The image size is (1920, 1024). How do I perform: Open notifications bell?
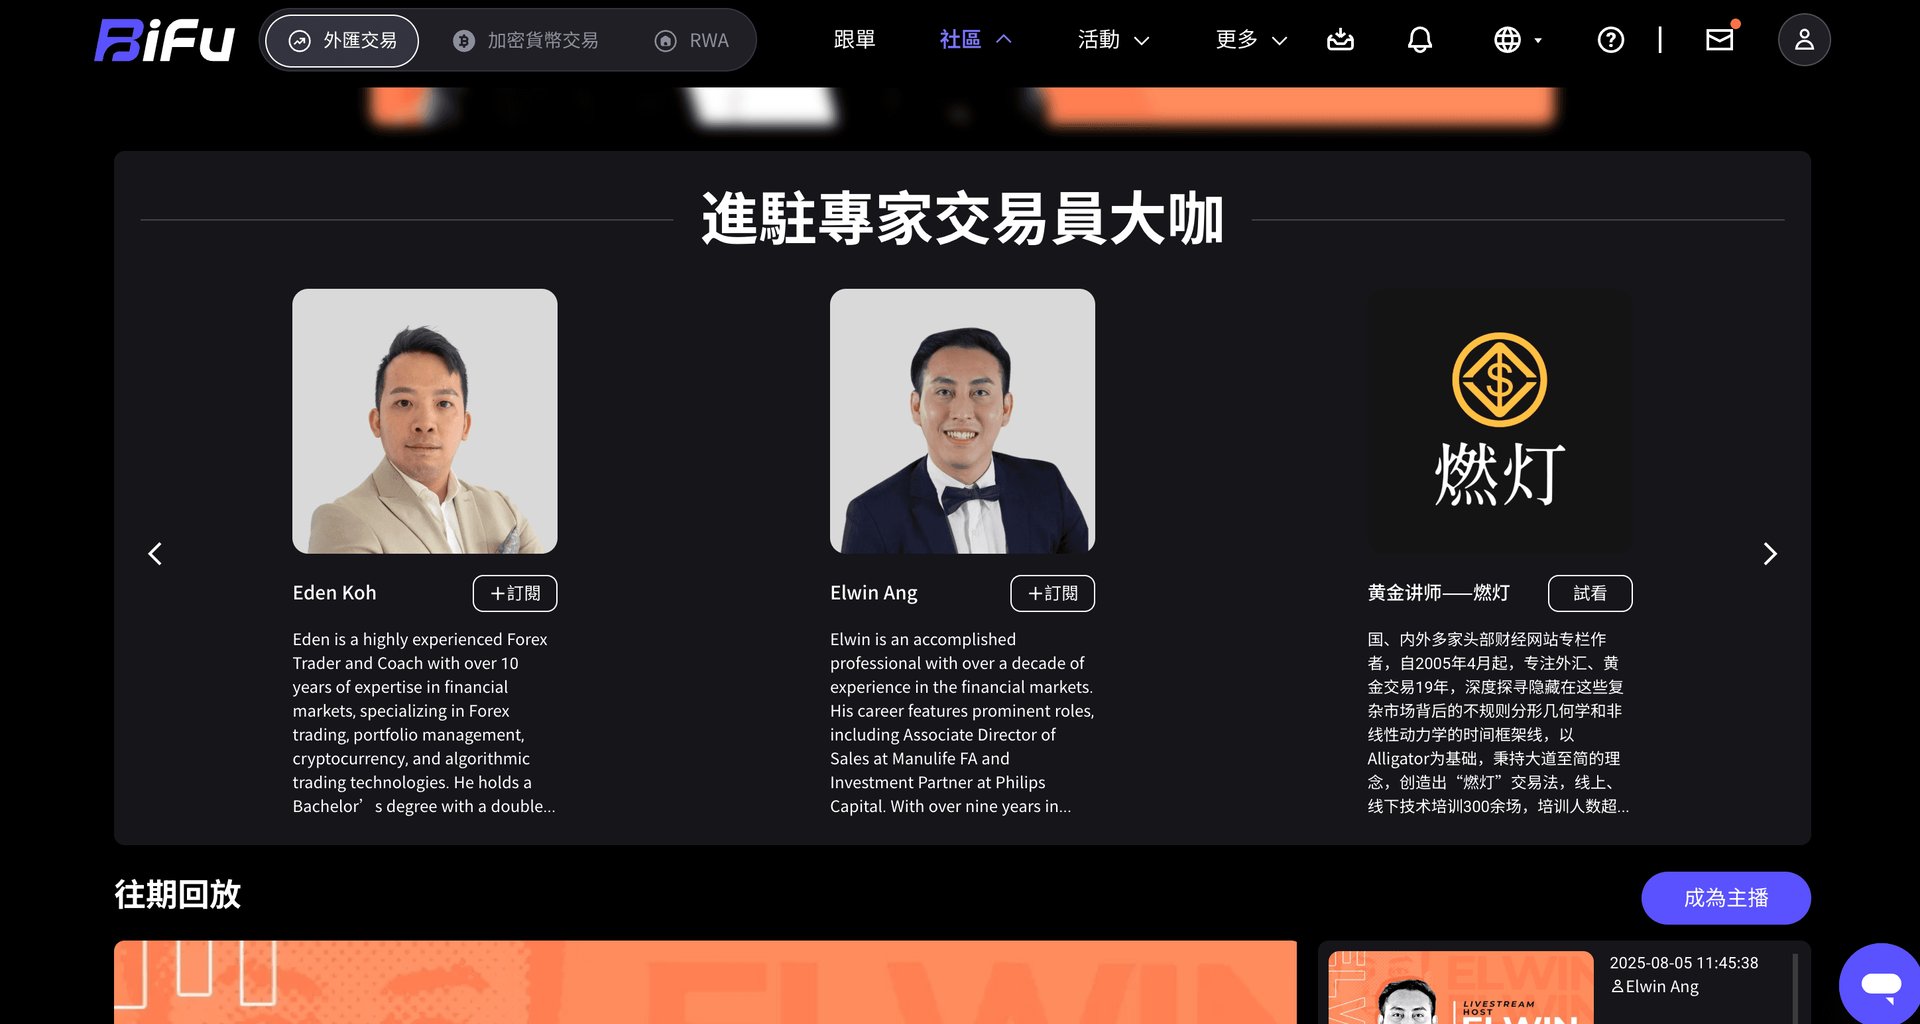coord(1420,40)
